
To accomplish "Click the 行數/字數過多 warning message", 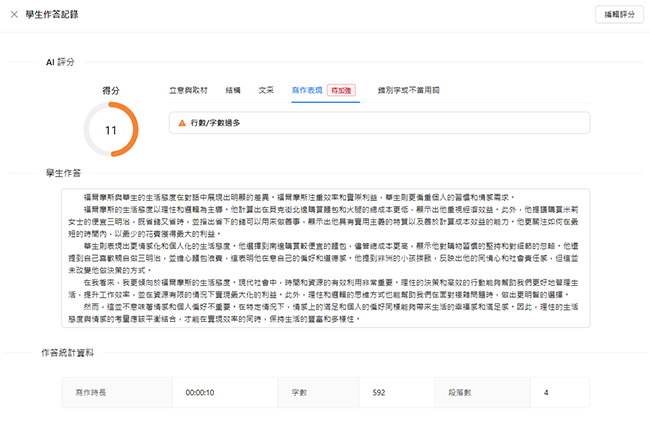I will 215,122.
